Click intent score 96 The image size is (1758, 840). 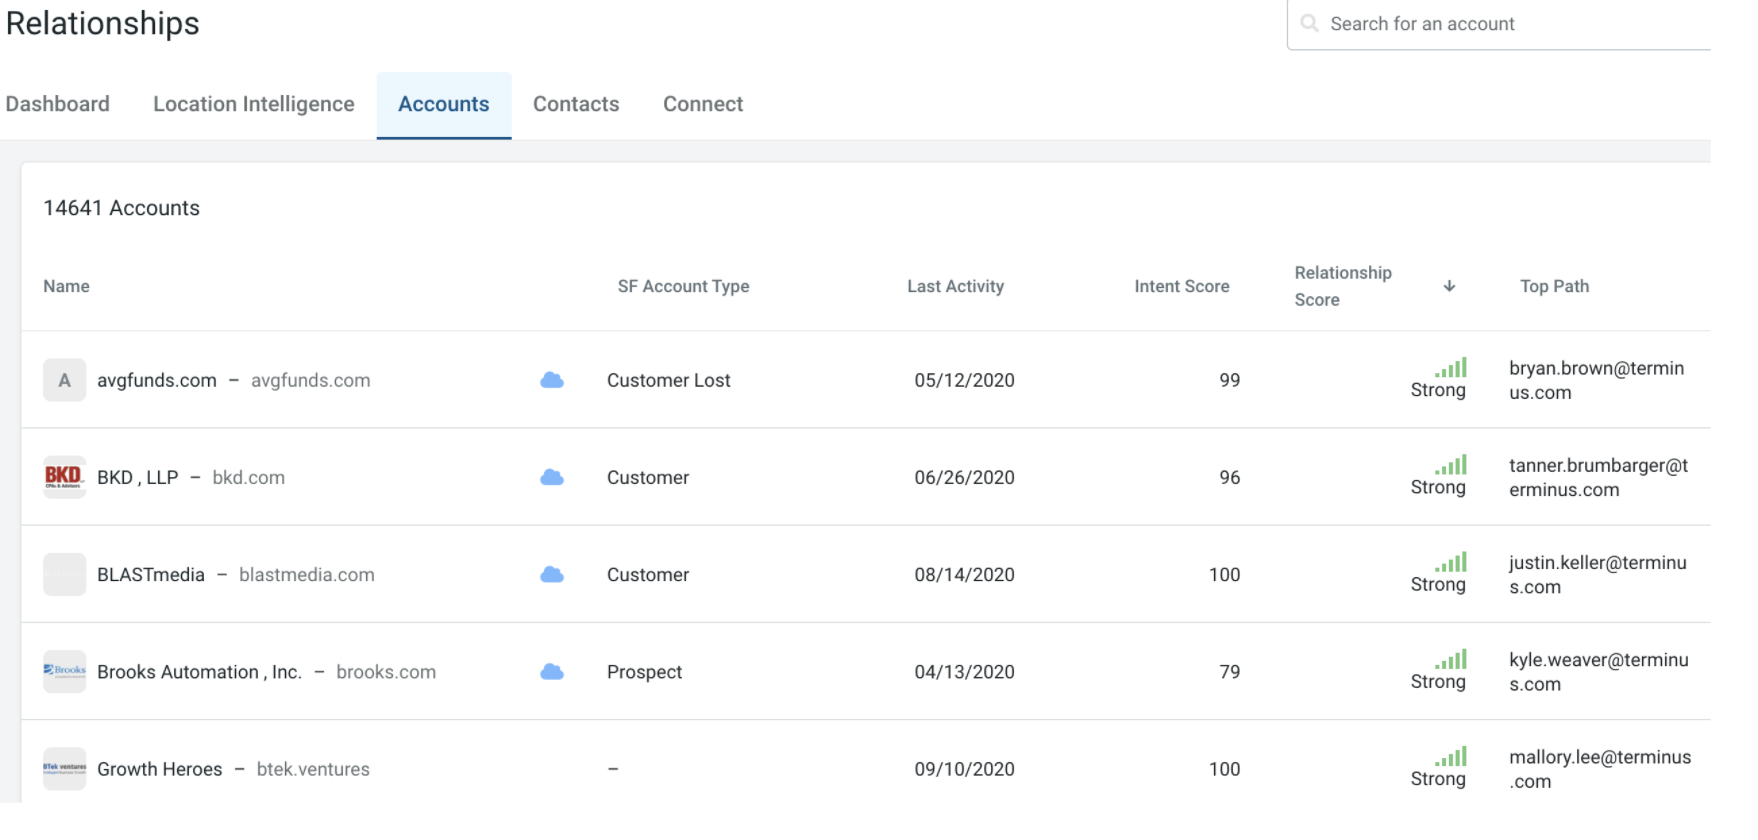pyautogui.click(x=1230, y=477)
